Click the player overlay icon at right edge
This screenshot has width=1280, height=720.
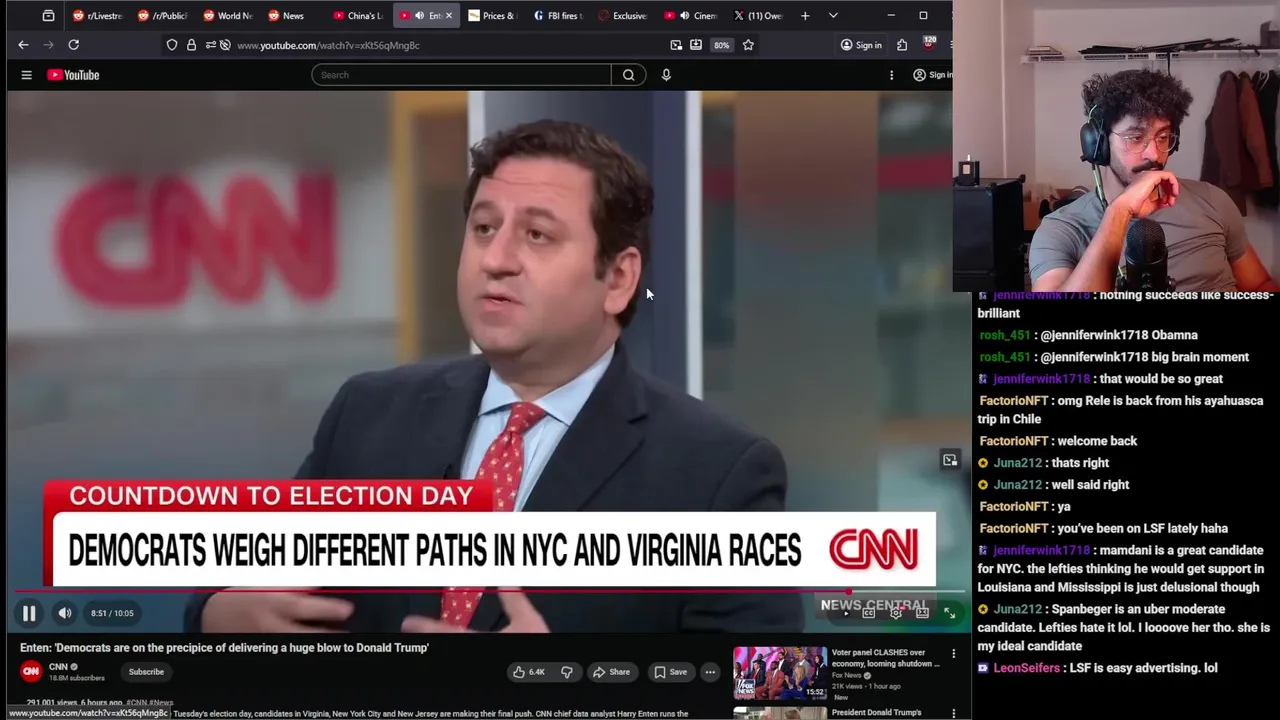click(x=950, y=460)
